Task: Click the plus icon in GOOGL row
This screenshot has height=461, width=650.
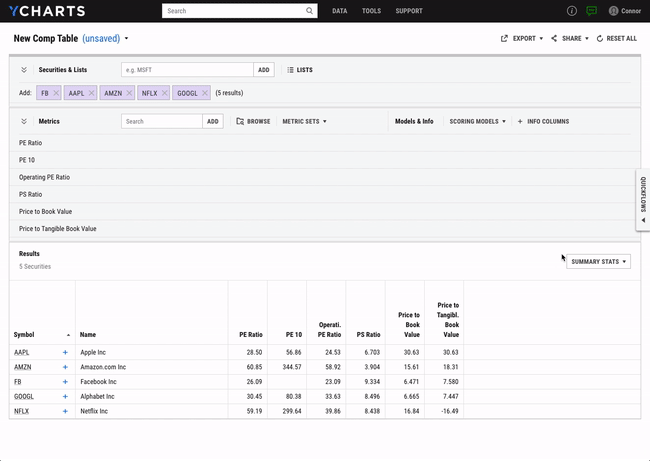Action: pyautogui.click(x=65, y=397)
